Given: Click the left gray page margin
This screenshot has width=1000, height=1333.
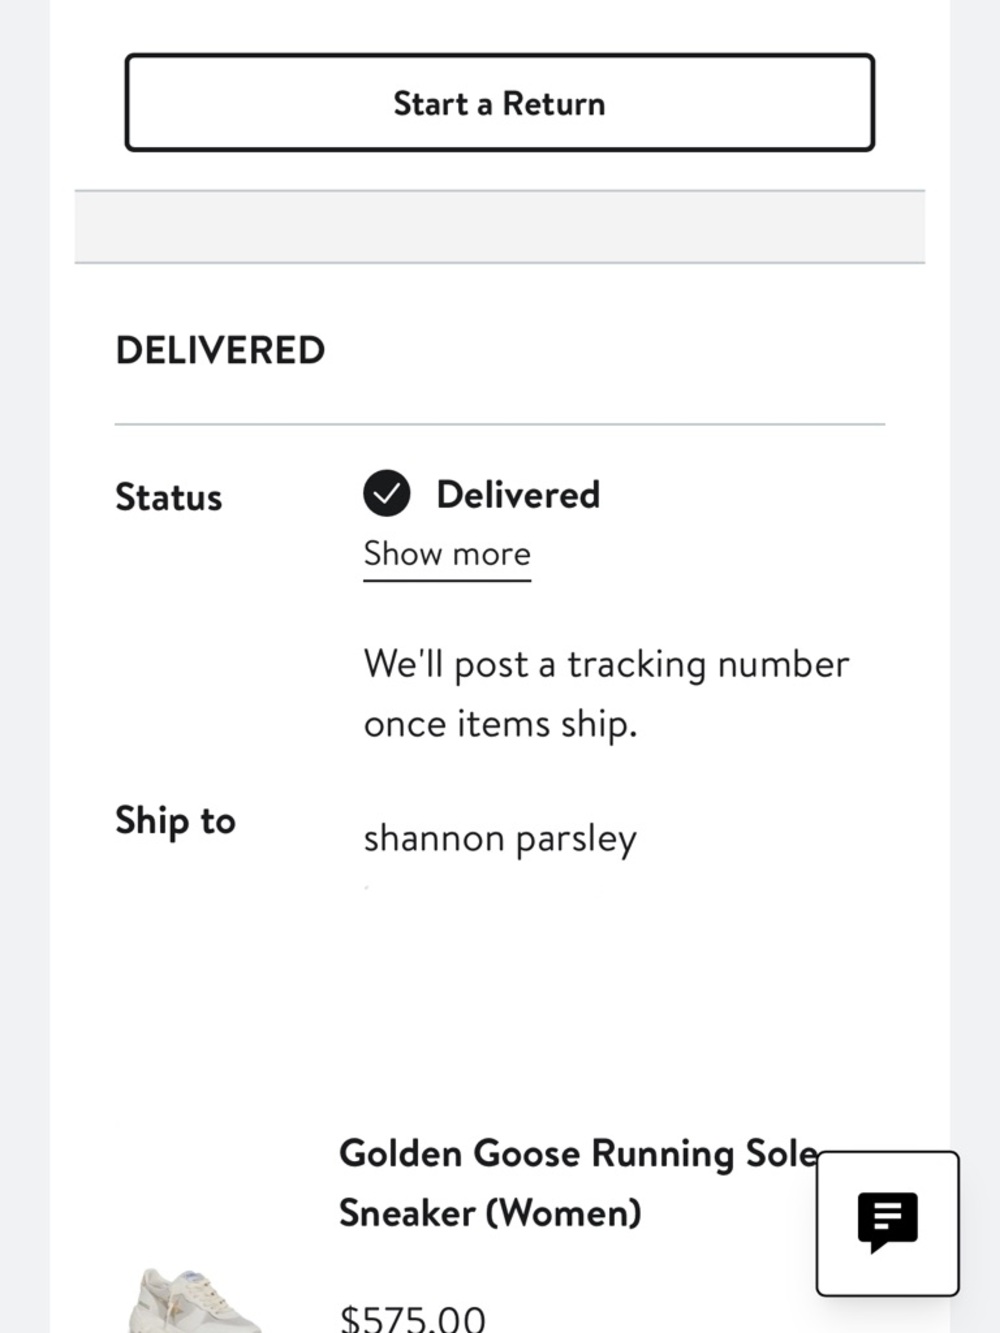Looking at the screenshot, I should (x=24, y=600).
